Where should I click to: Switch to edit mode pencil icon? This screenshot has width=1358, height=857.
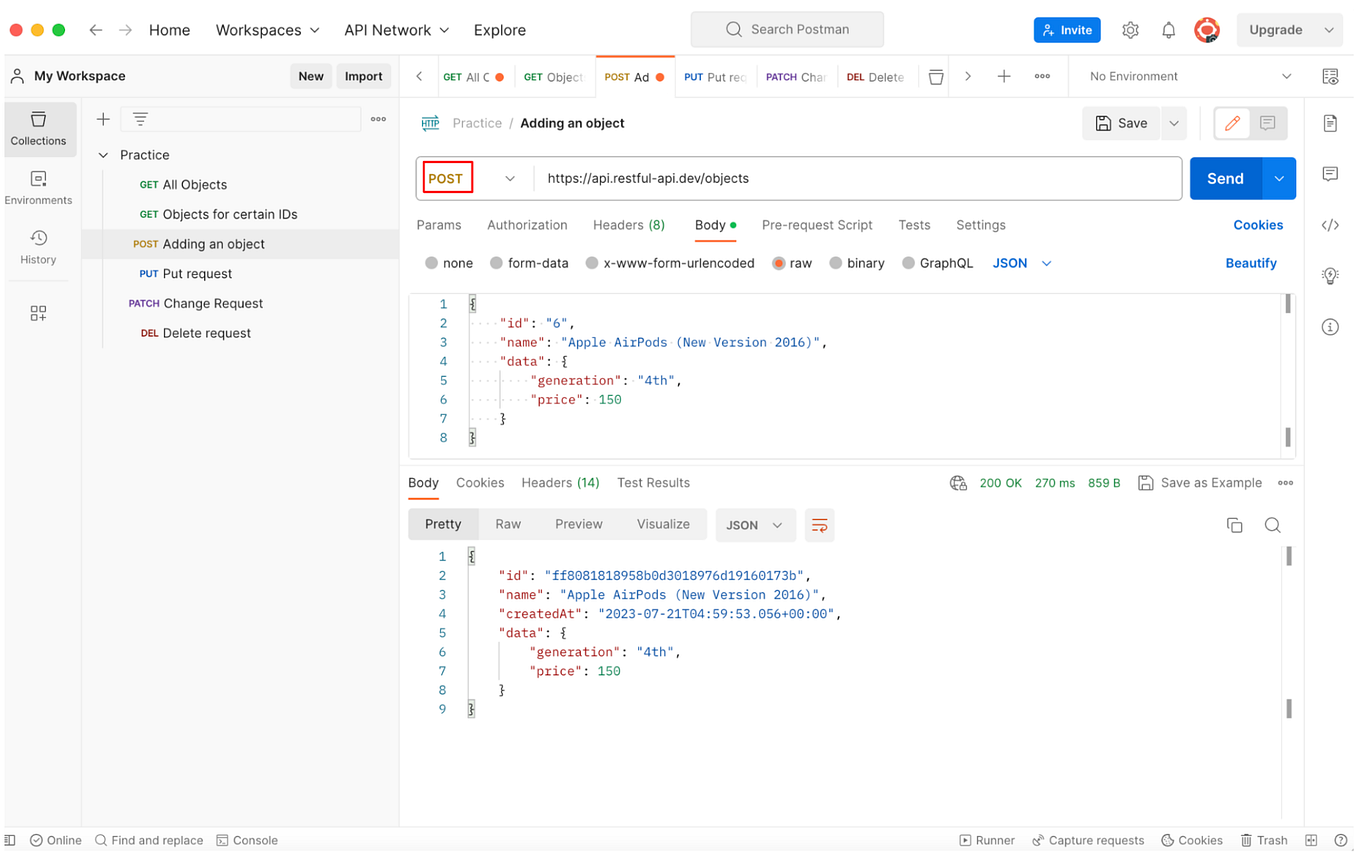(1232, 123)
